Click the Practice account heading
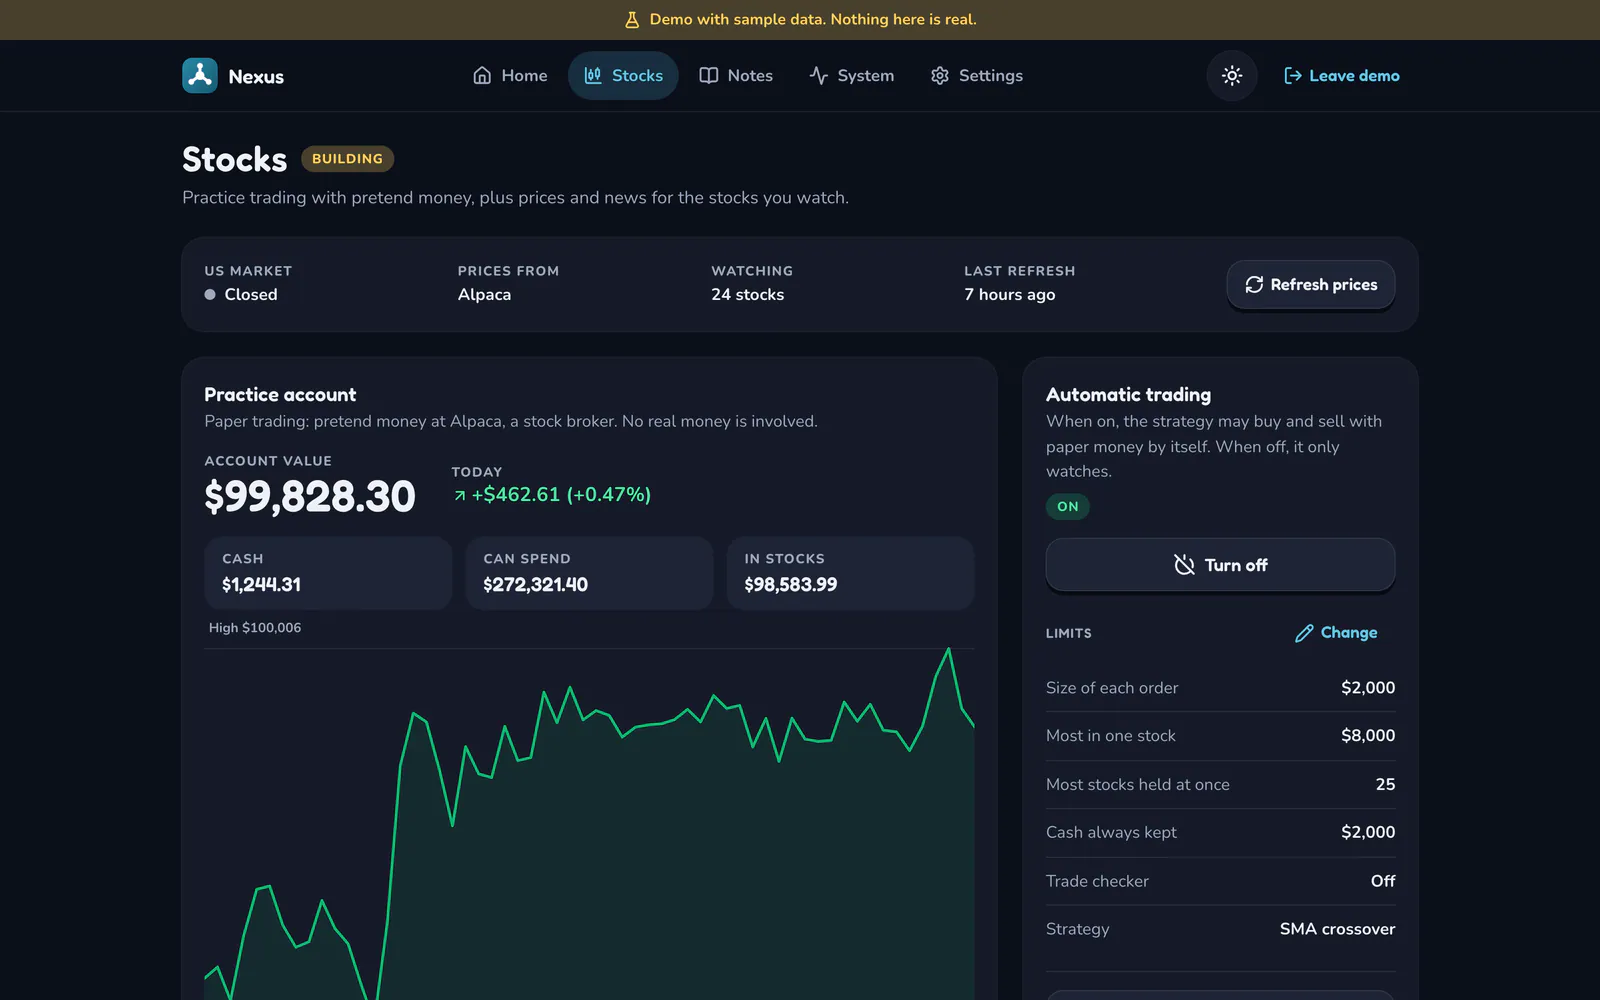 click(x=280, y=395)
